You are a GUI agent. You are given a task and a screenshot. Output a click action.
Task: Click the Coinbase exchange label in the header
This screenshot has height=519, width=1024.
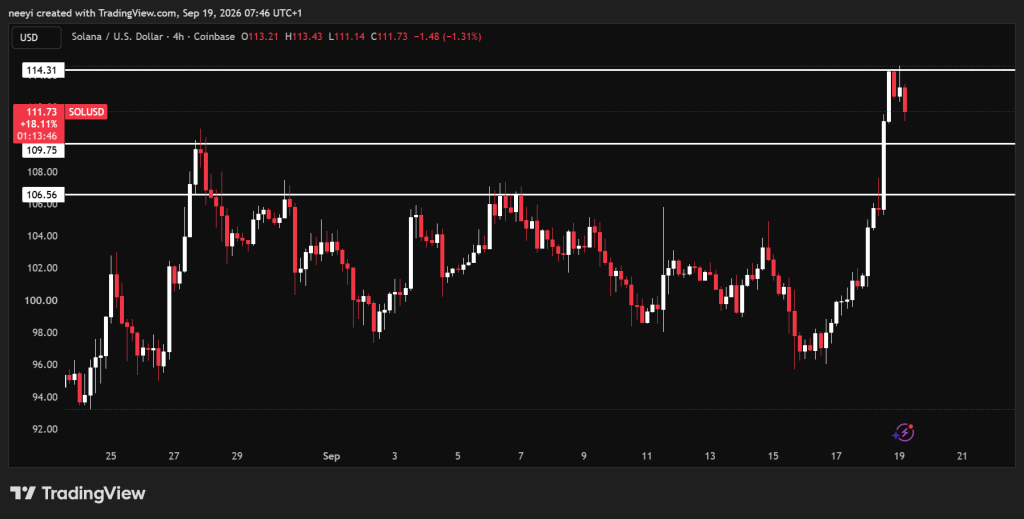click(214, 37)
